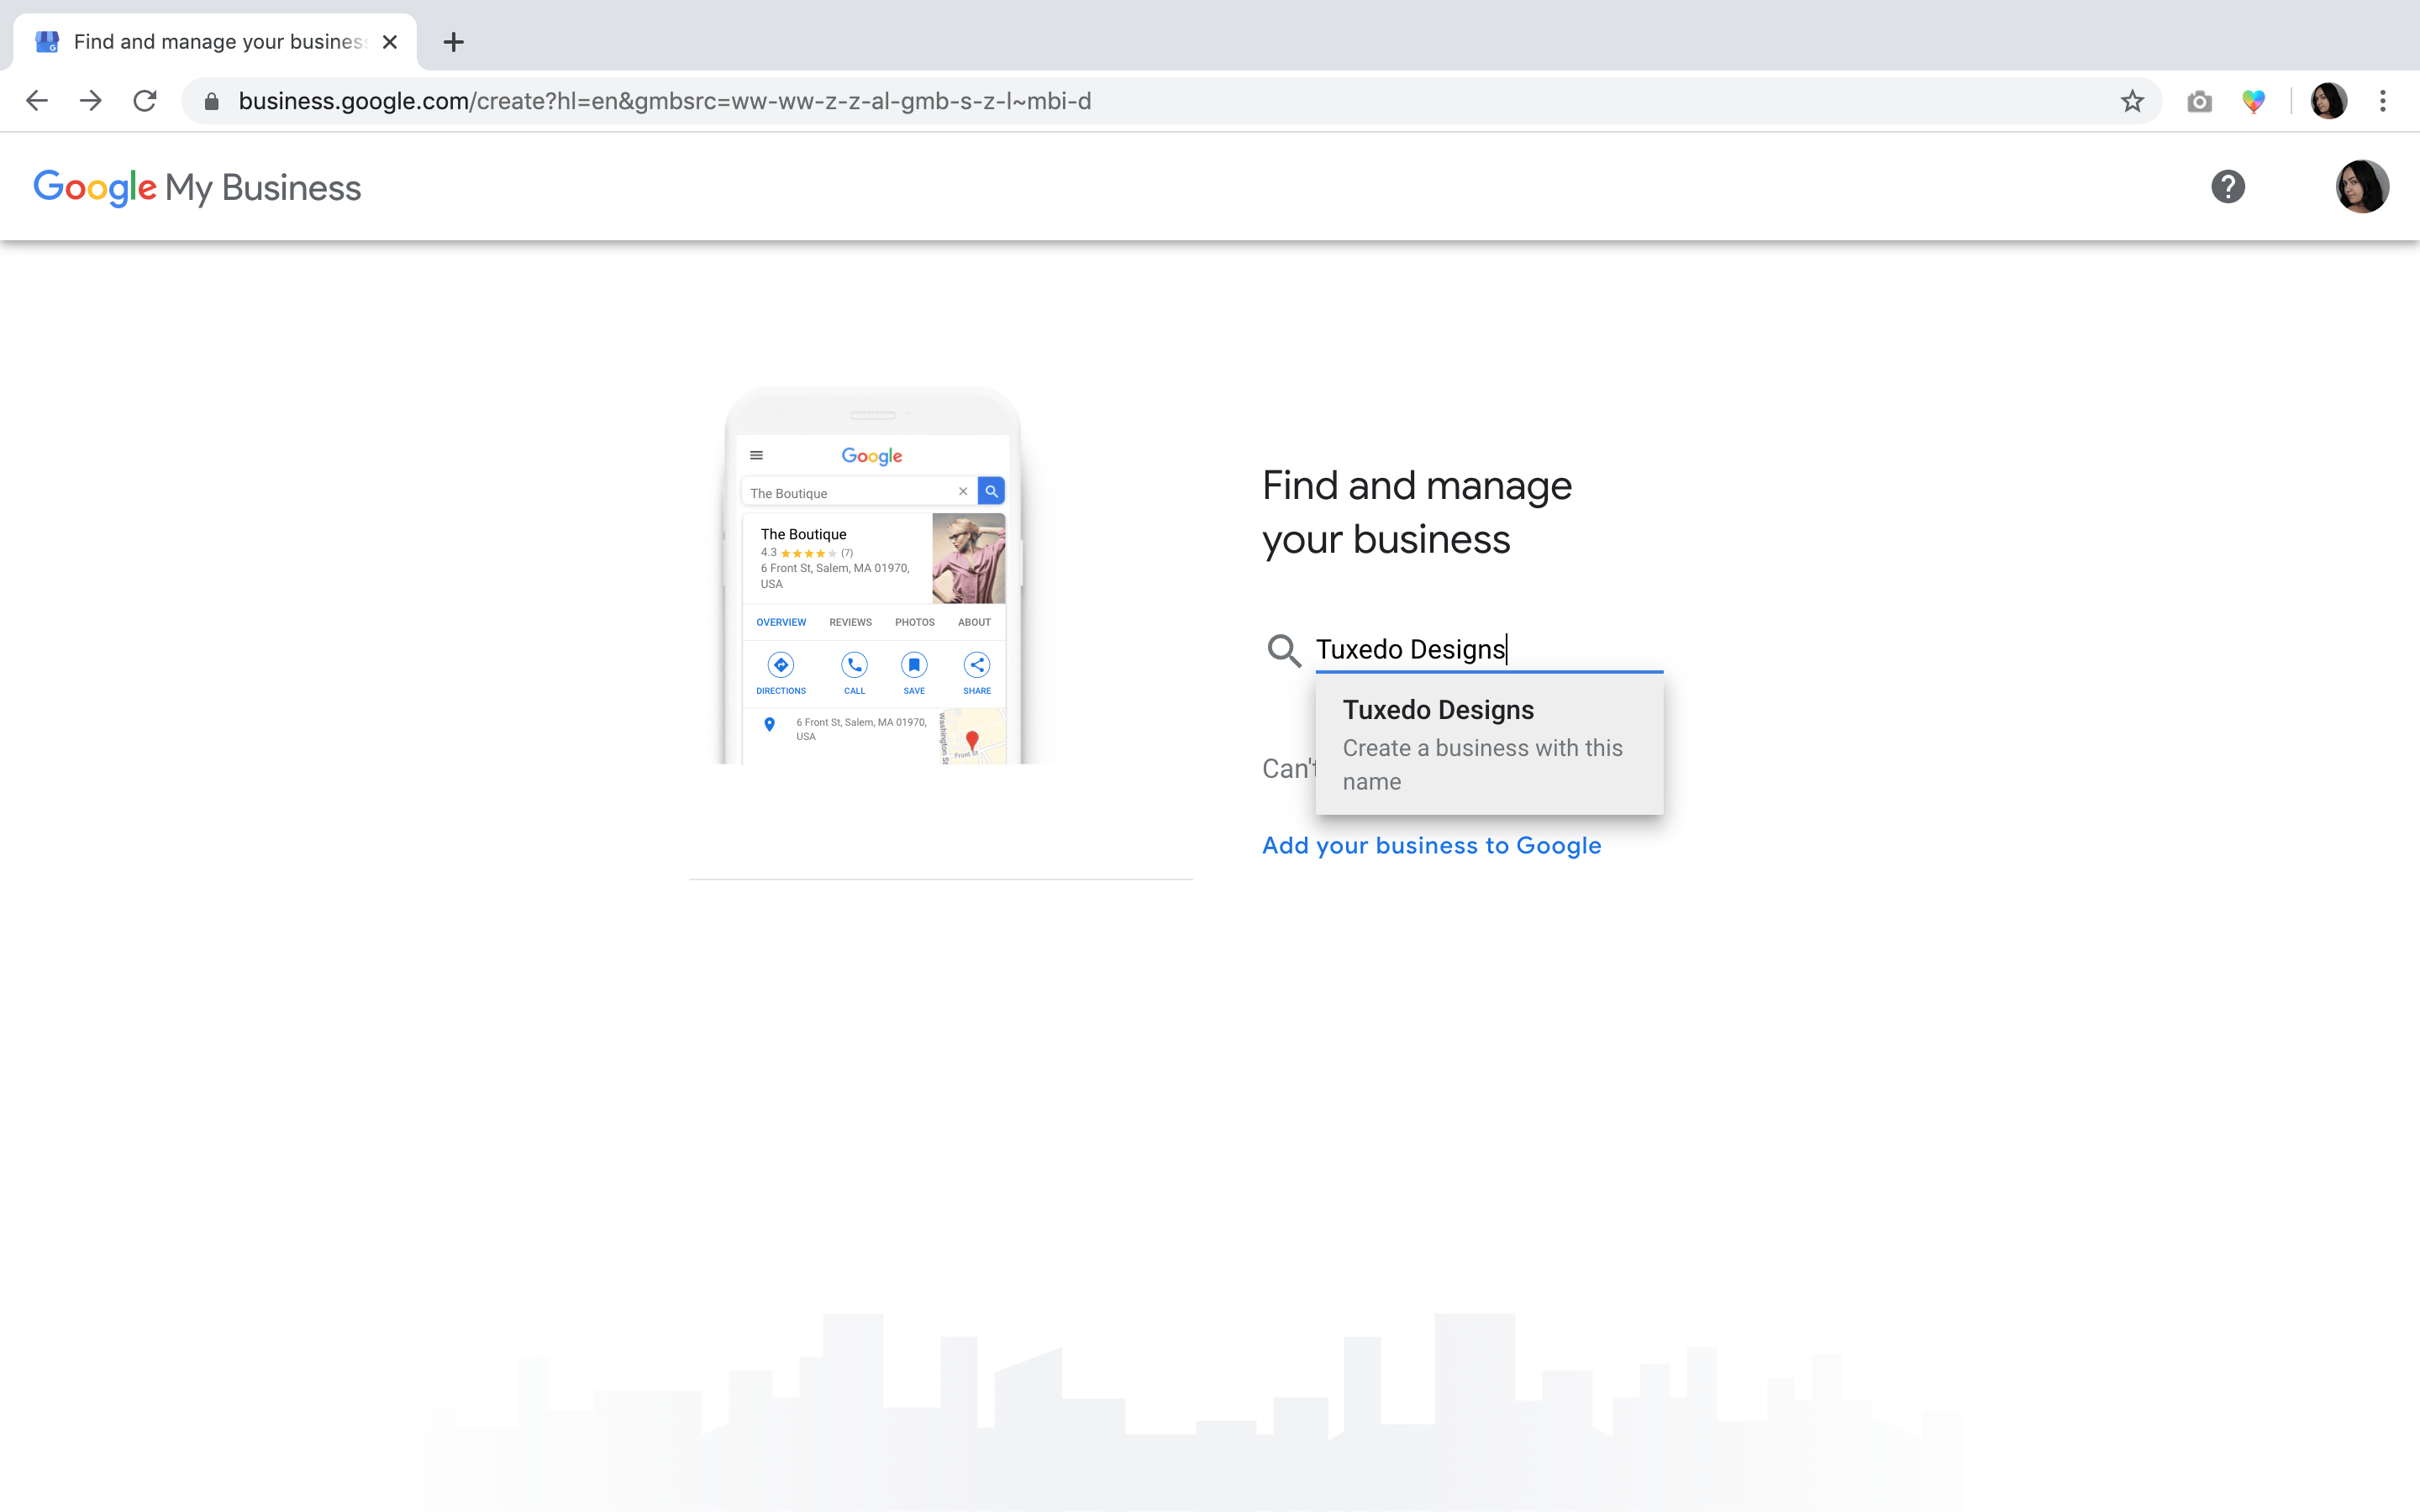Image resolution: width=2420 pixels, height=1512 pixels.
Task: Click the address bar URL
Action: [664, 101]
